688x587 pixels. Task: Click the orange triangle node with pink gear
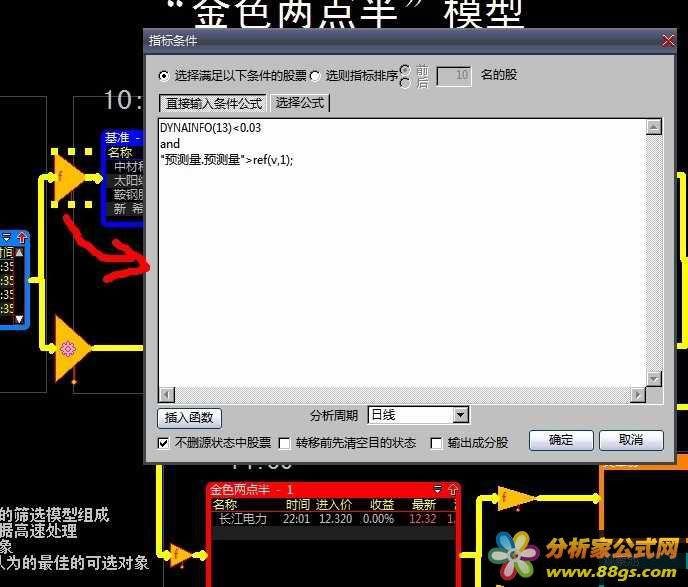(71, 348)
